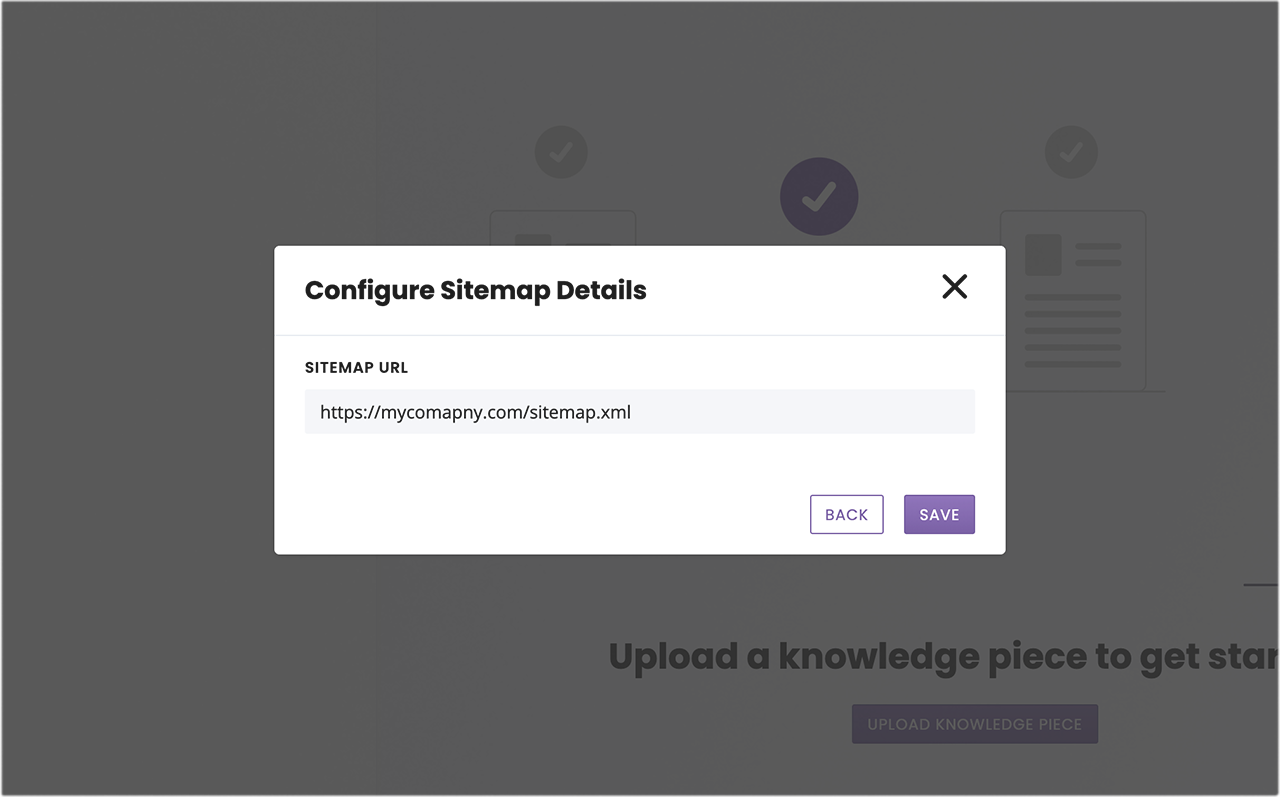Select the right document illustration behind dialog
The height and width of the screenshot is (797, 1280).
tap(1073, 300)
